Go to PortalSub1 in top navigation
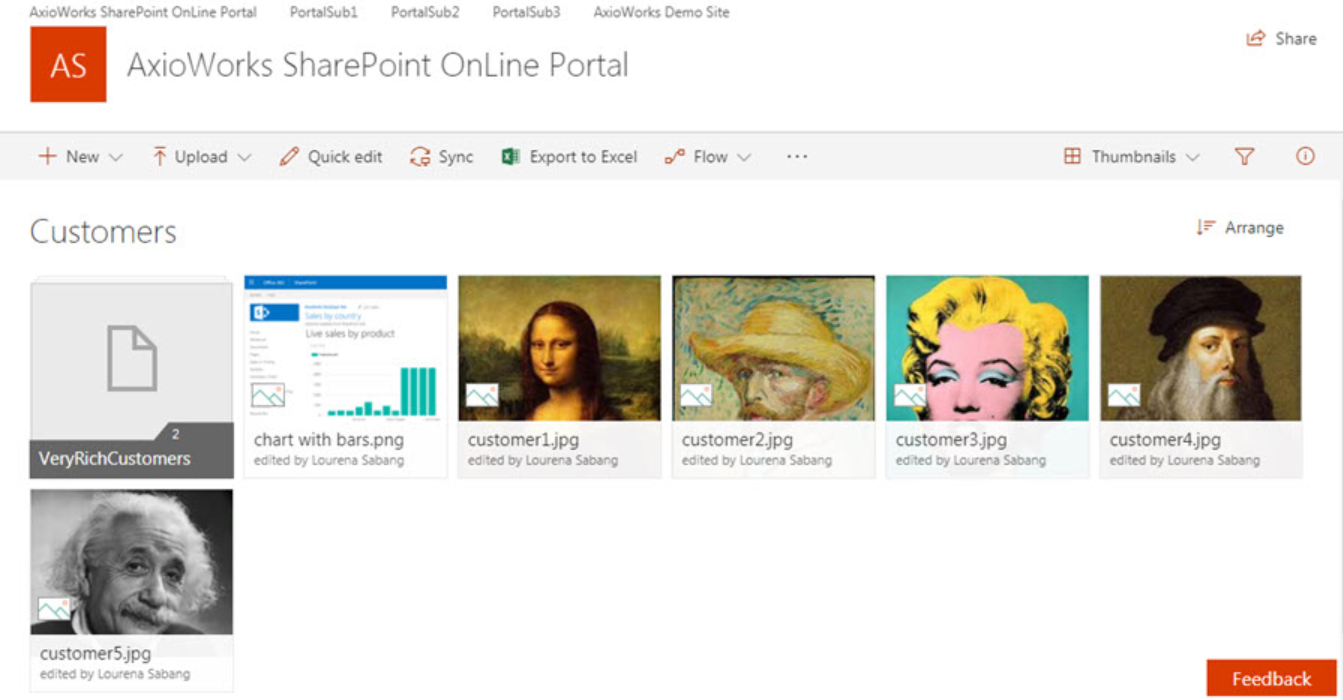Image resolution: width=1343 pixels, height=700 pixels. [324, 13]
